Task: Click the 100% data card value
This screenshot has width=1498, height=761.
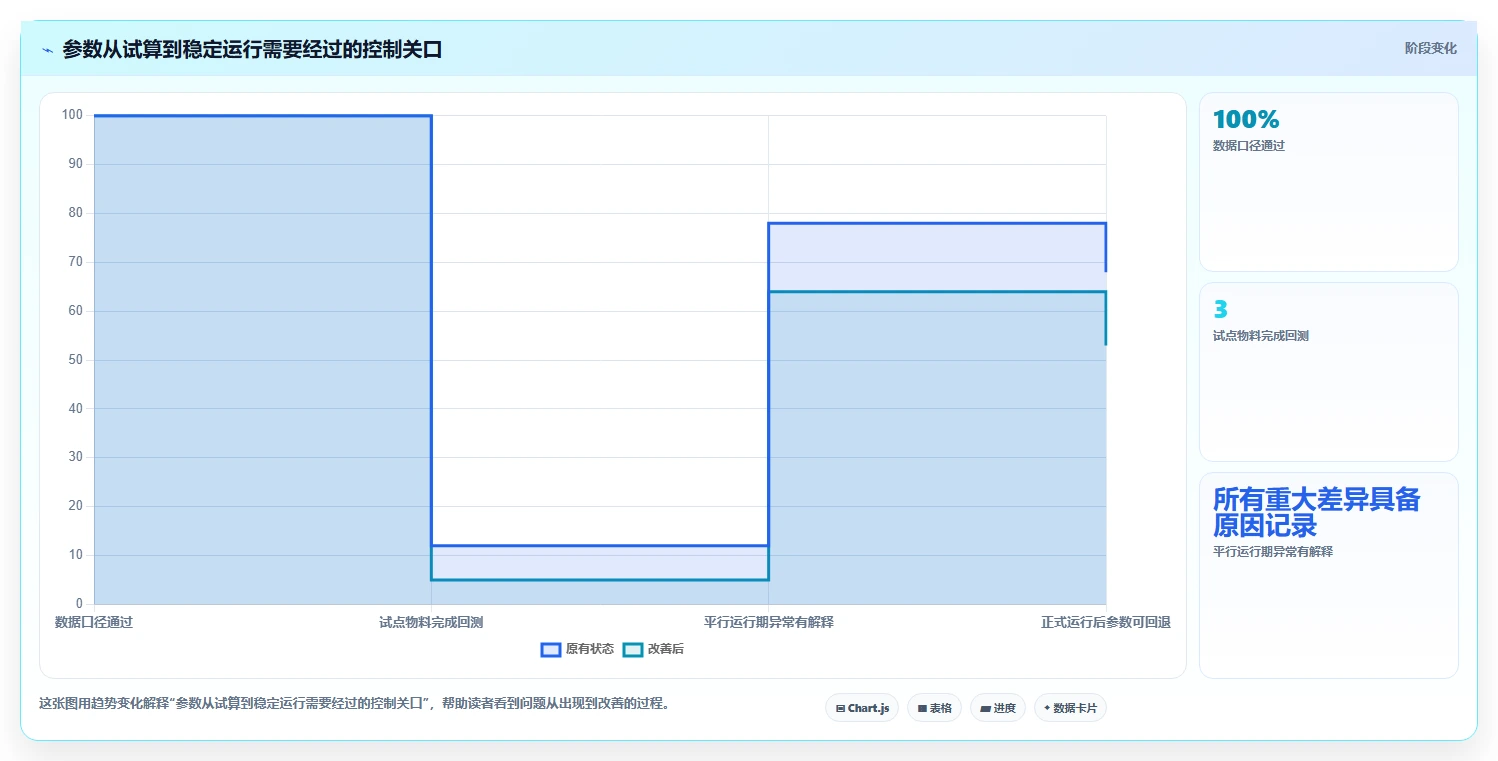Action: [1246, 120]
